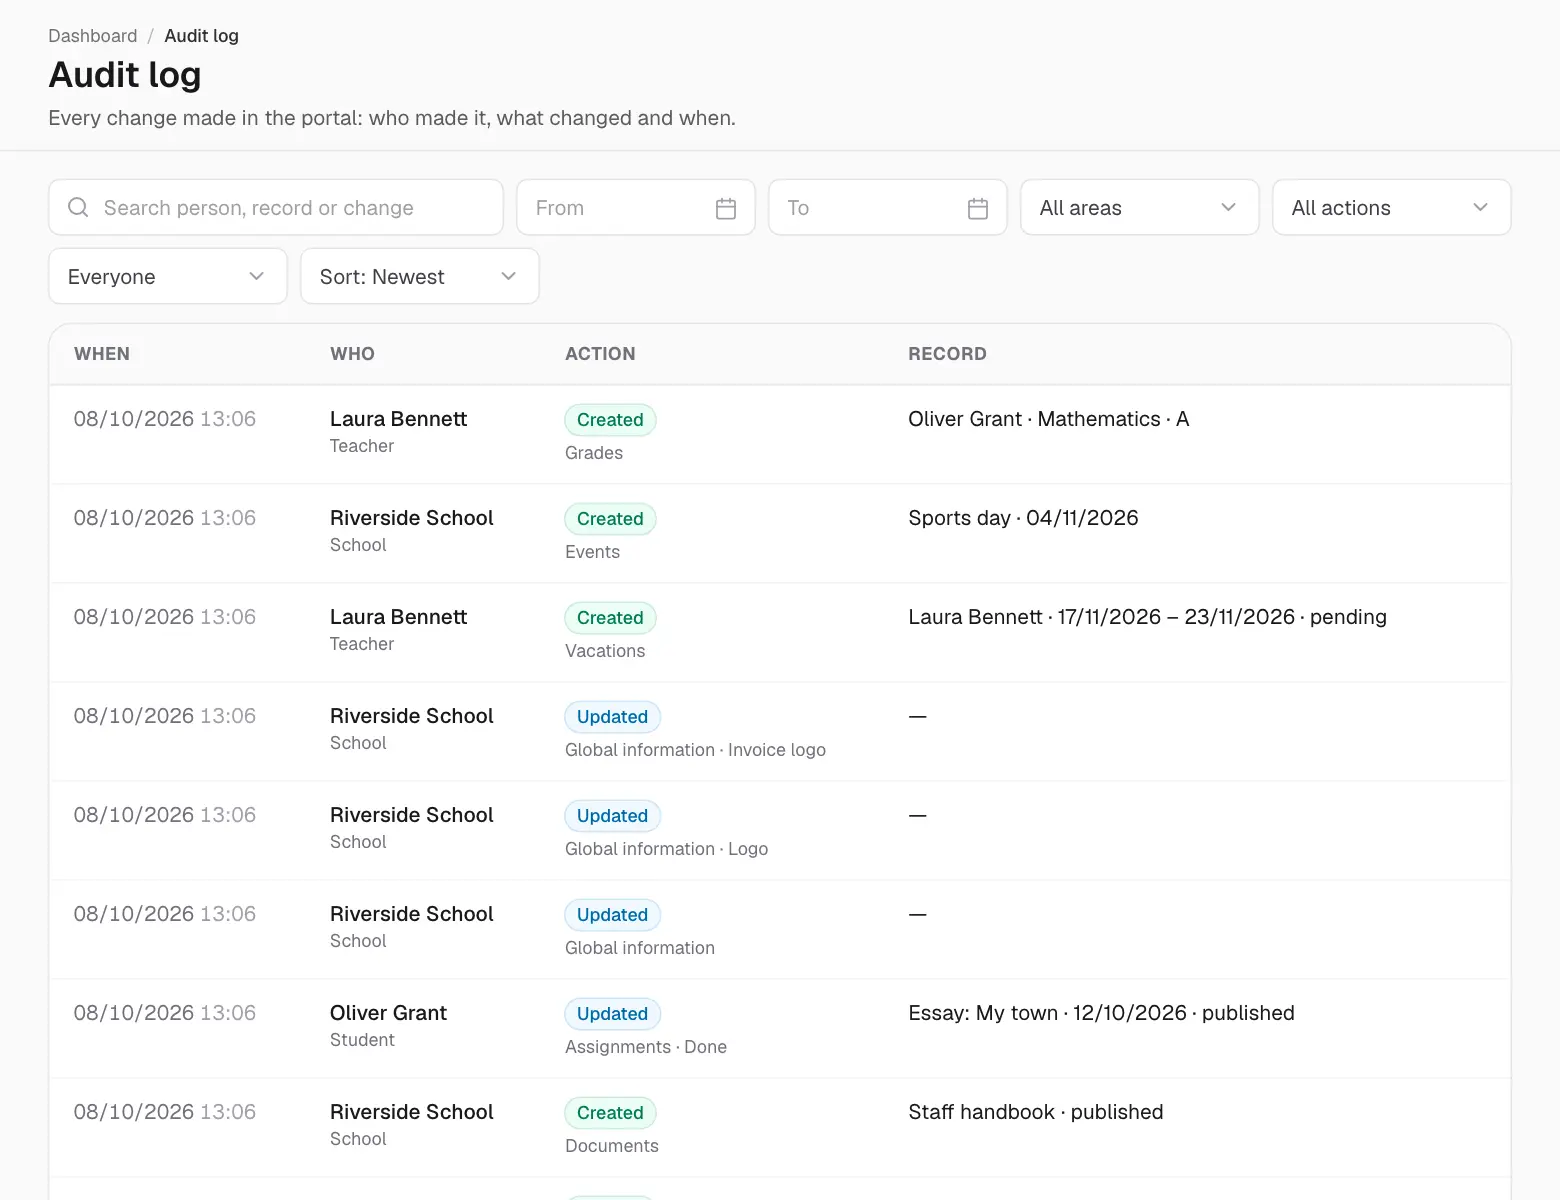Click the search magnifier icon

[78, 208]
